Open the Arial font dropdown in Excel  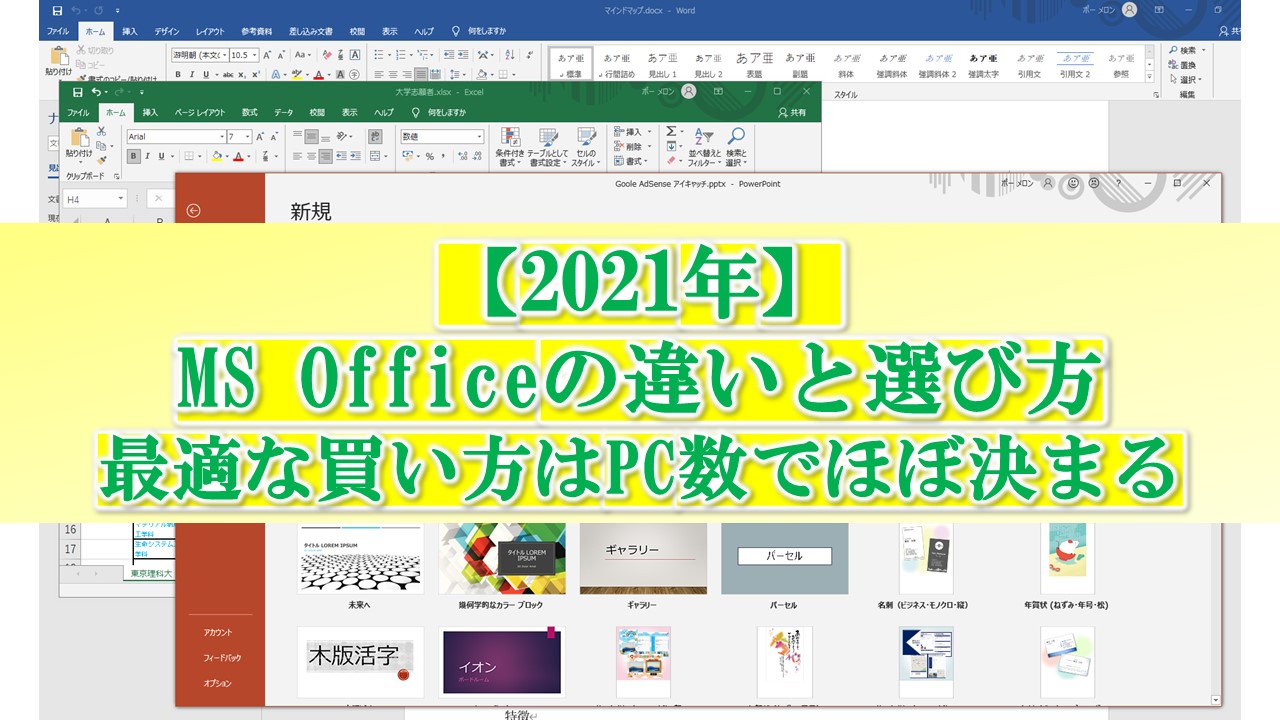point(221,136)
